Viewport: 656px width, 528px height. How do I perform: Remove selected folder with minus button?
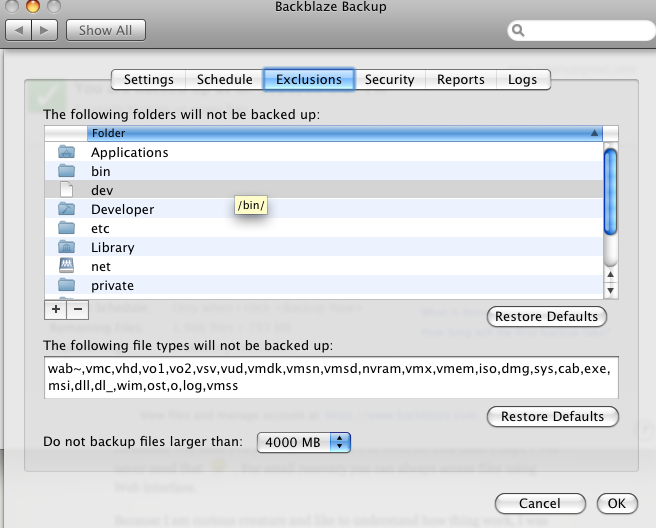point(78,309)
